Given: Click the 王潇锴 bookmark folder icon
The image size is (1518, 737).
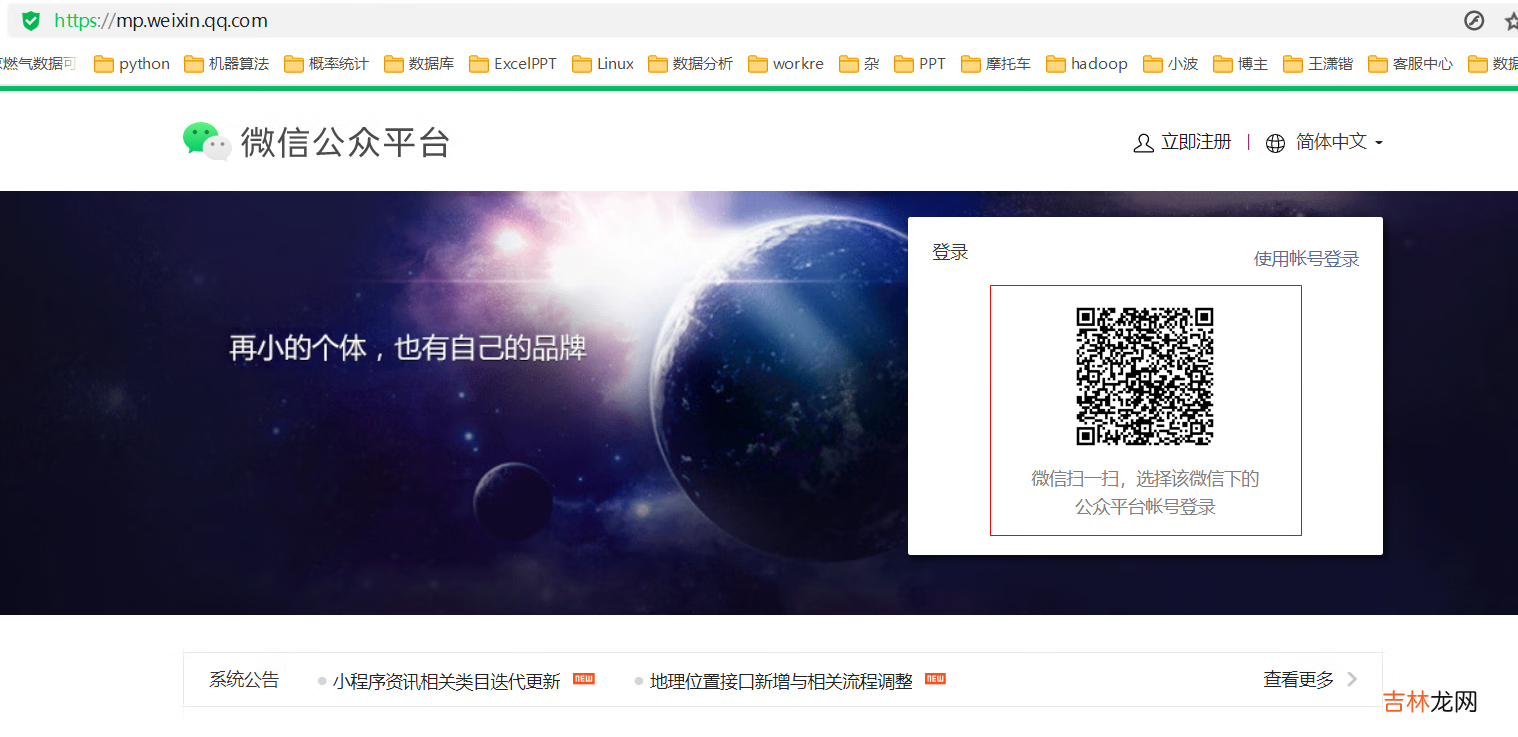Looking at the screenshot, I should pos(1292,64).
